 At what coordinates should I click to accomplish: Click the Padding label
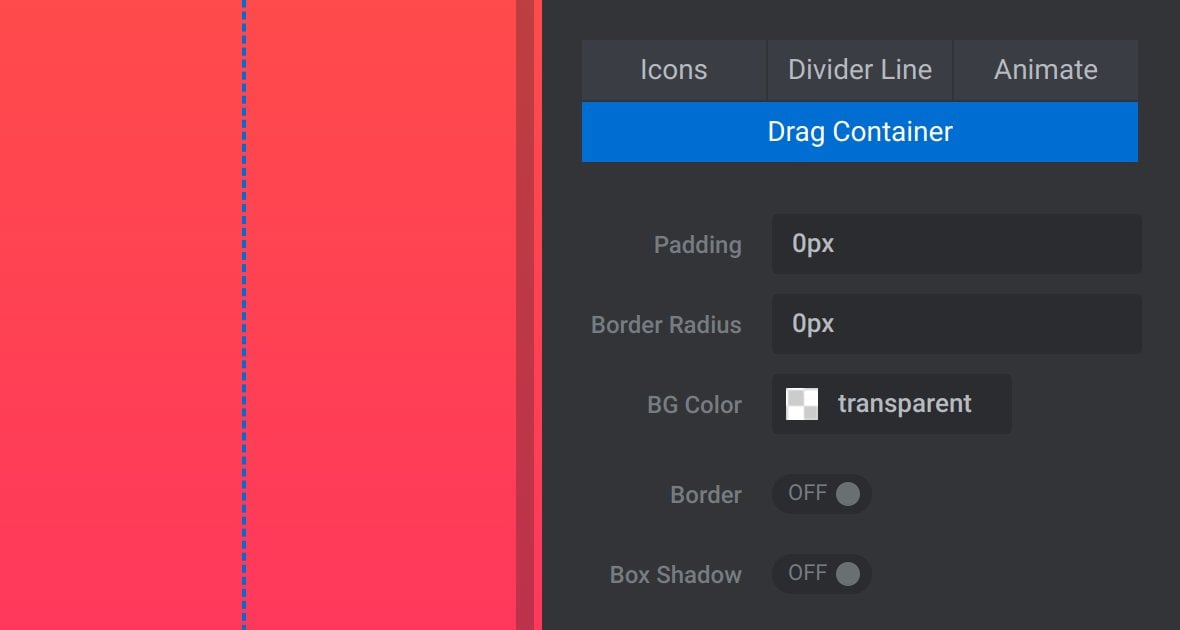(x=697, y=245)
